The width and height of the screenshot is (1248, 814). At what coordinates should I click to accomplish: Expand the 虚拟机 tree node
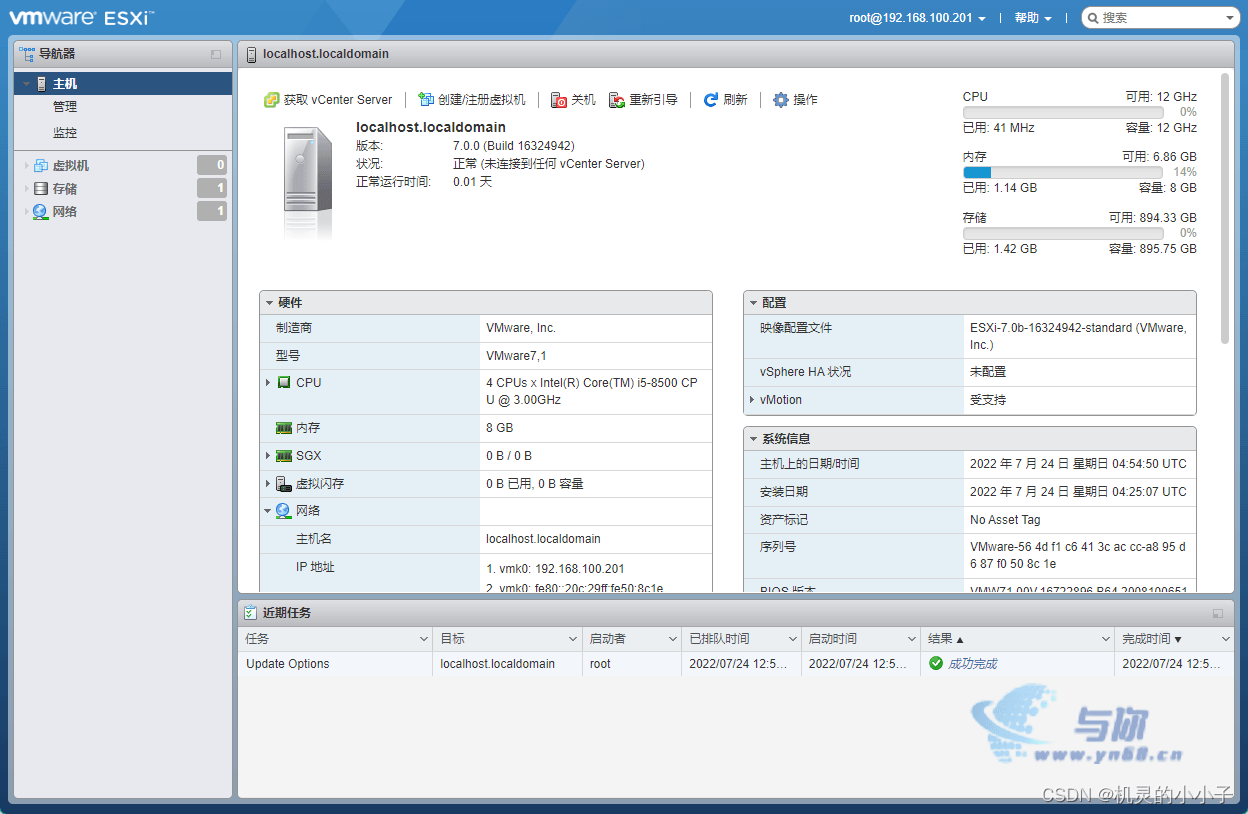26,166
